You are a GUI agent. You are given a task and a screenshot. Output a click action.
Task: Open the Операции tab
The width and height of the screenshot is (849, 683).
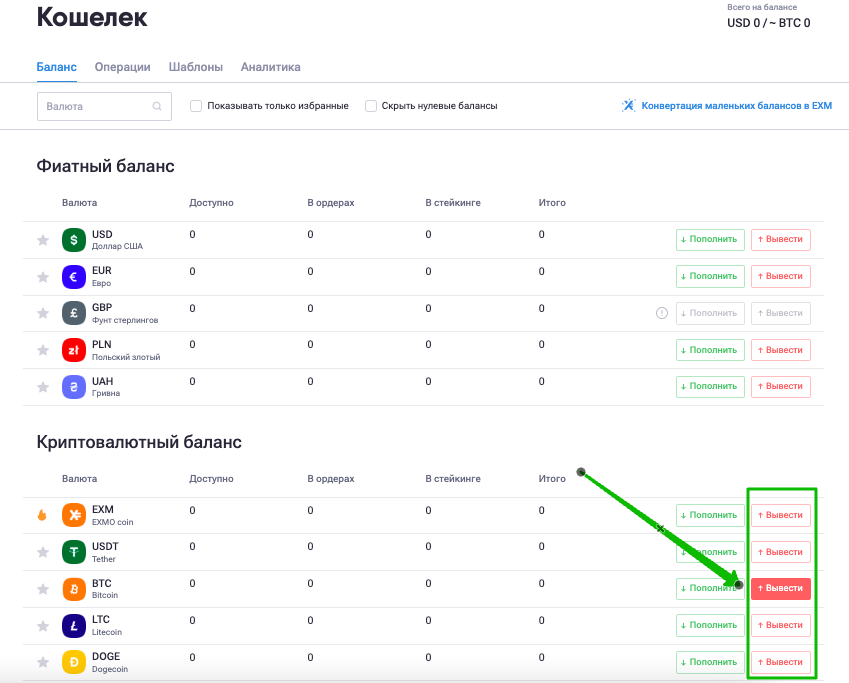click(122, 67)
